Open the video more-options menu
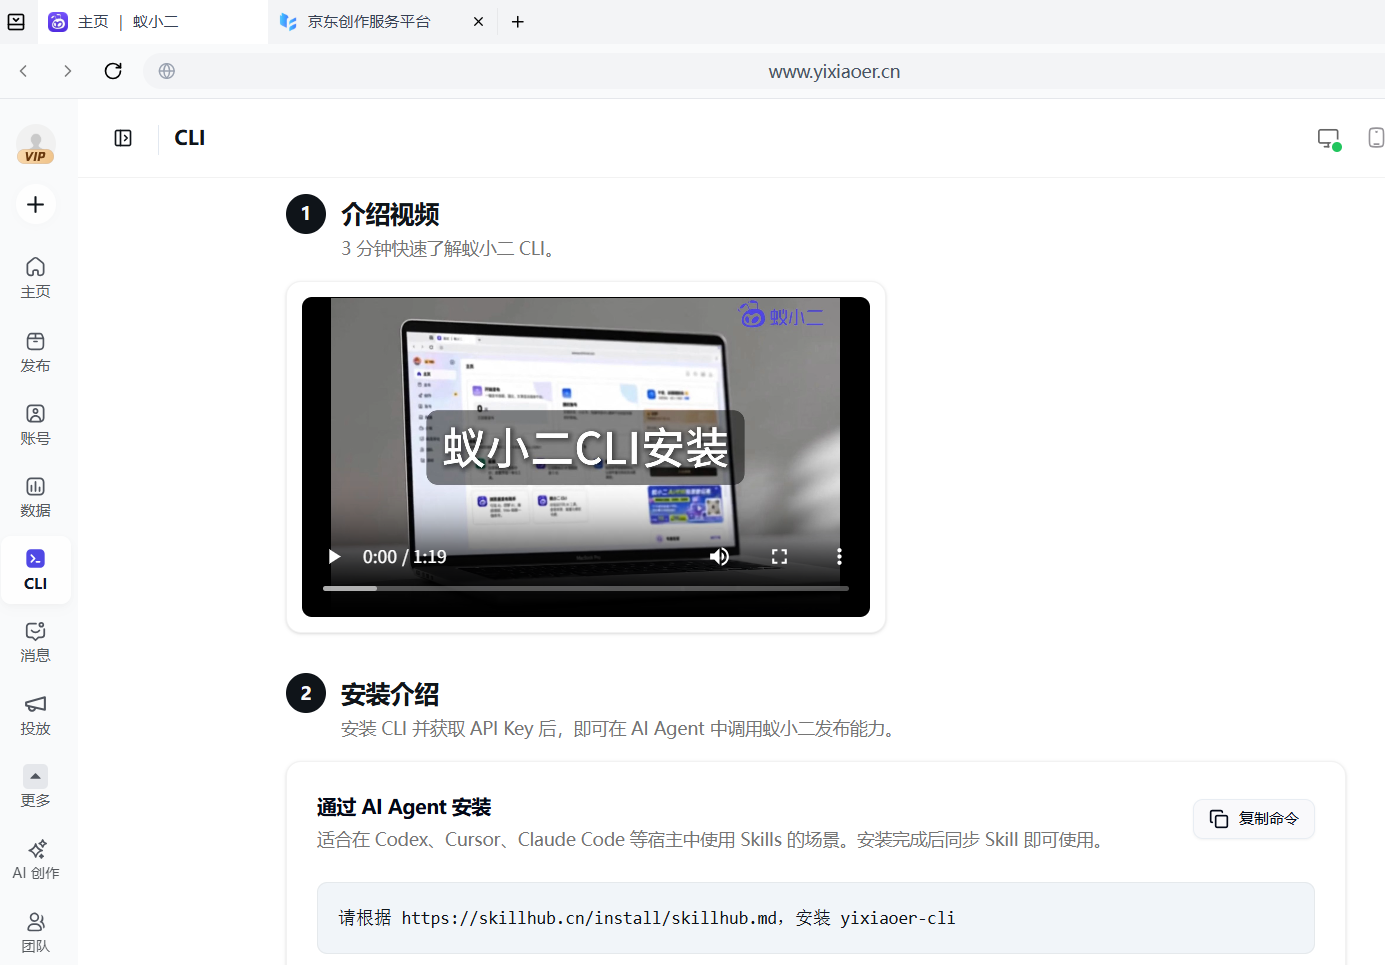Image resolution: width=1385 pixels, height=965 pixels. [839, 557]
